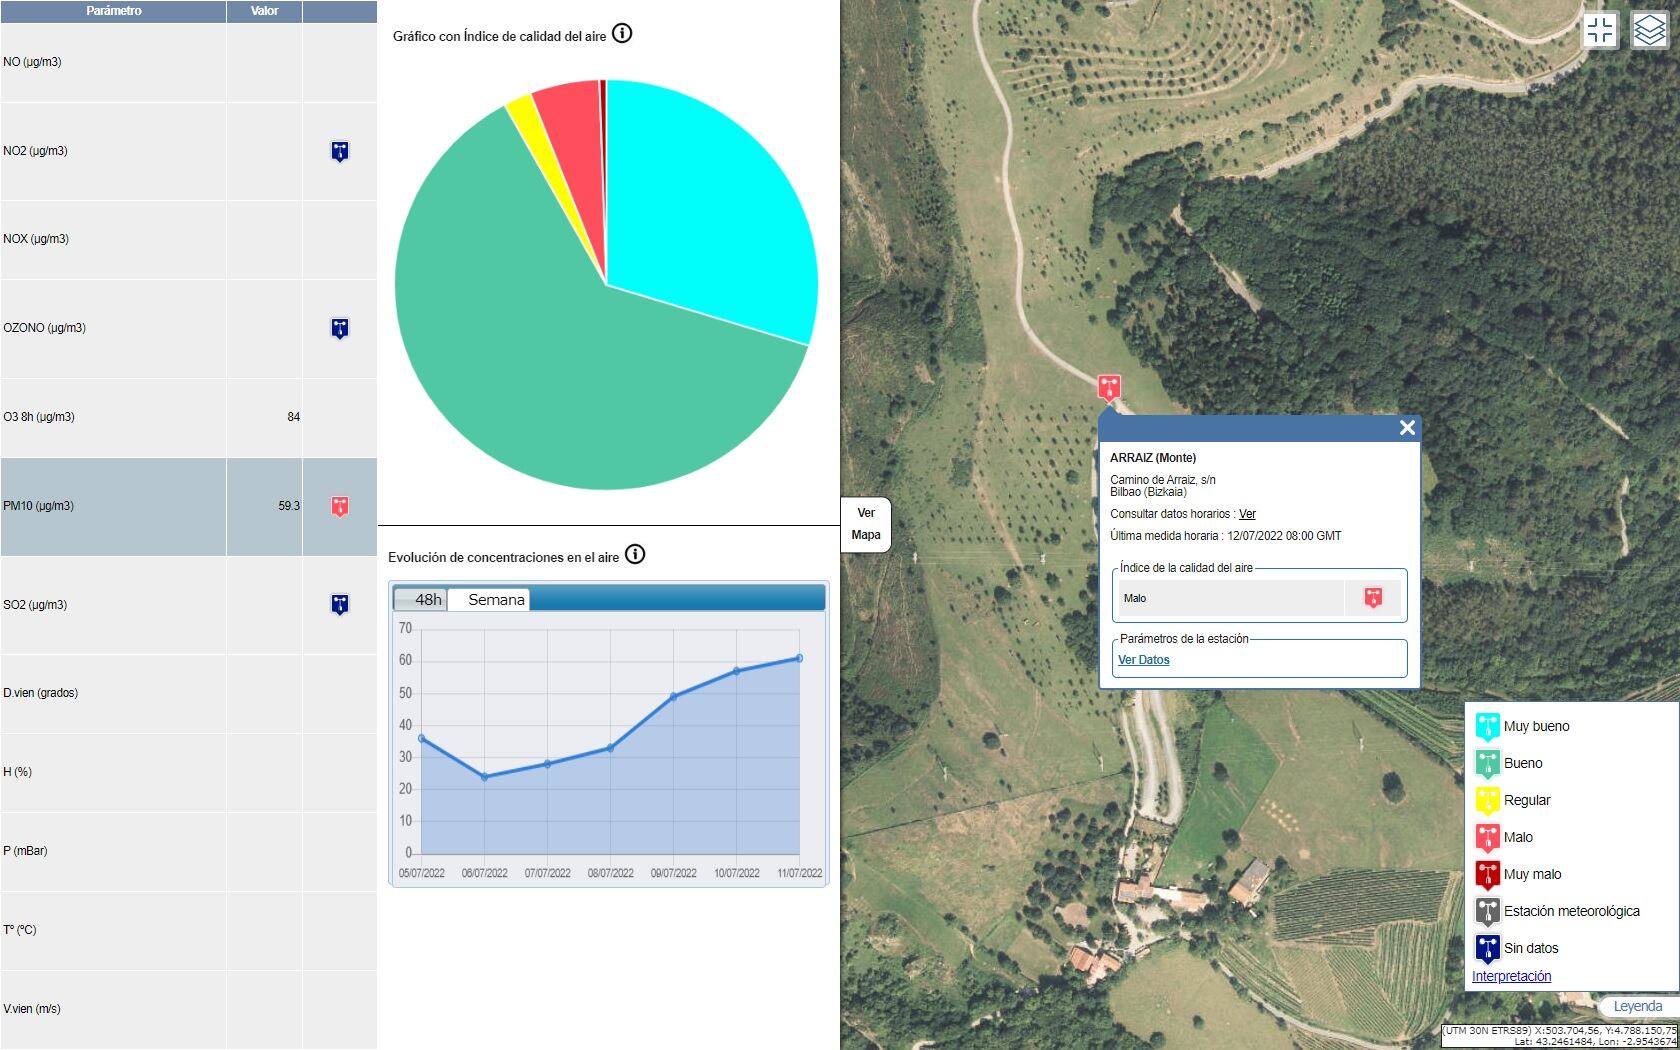The height and width of the screenshot is (1050, 1680).
Task: Click the Malo legend icon
Action: point(1487,837)
